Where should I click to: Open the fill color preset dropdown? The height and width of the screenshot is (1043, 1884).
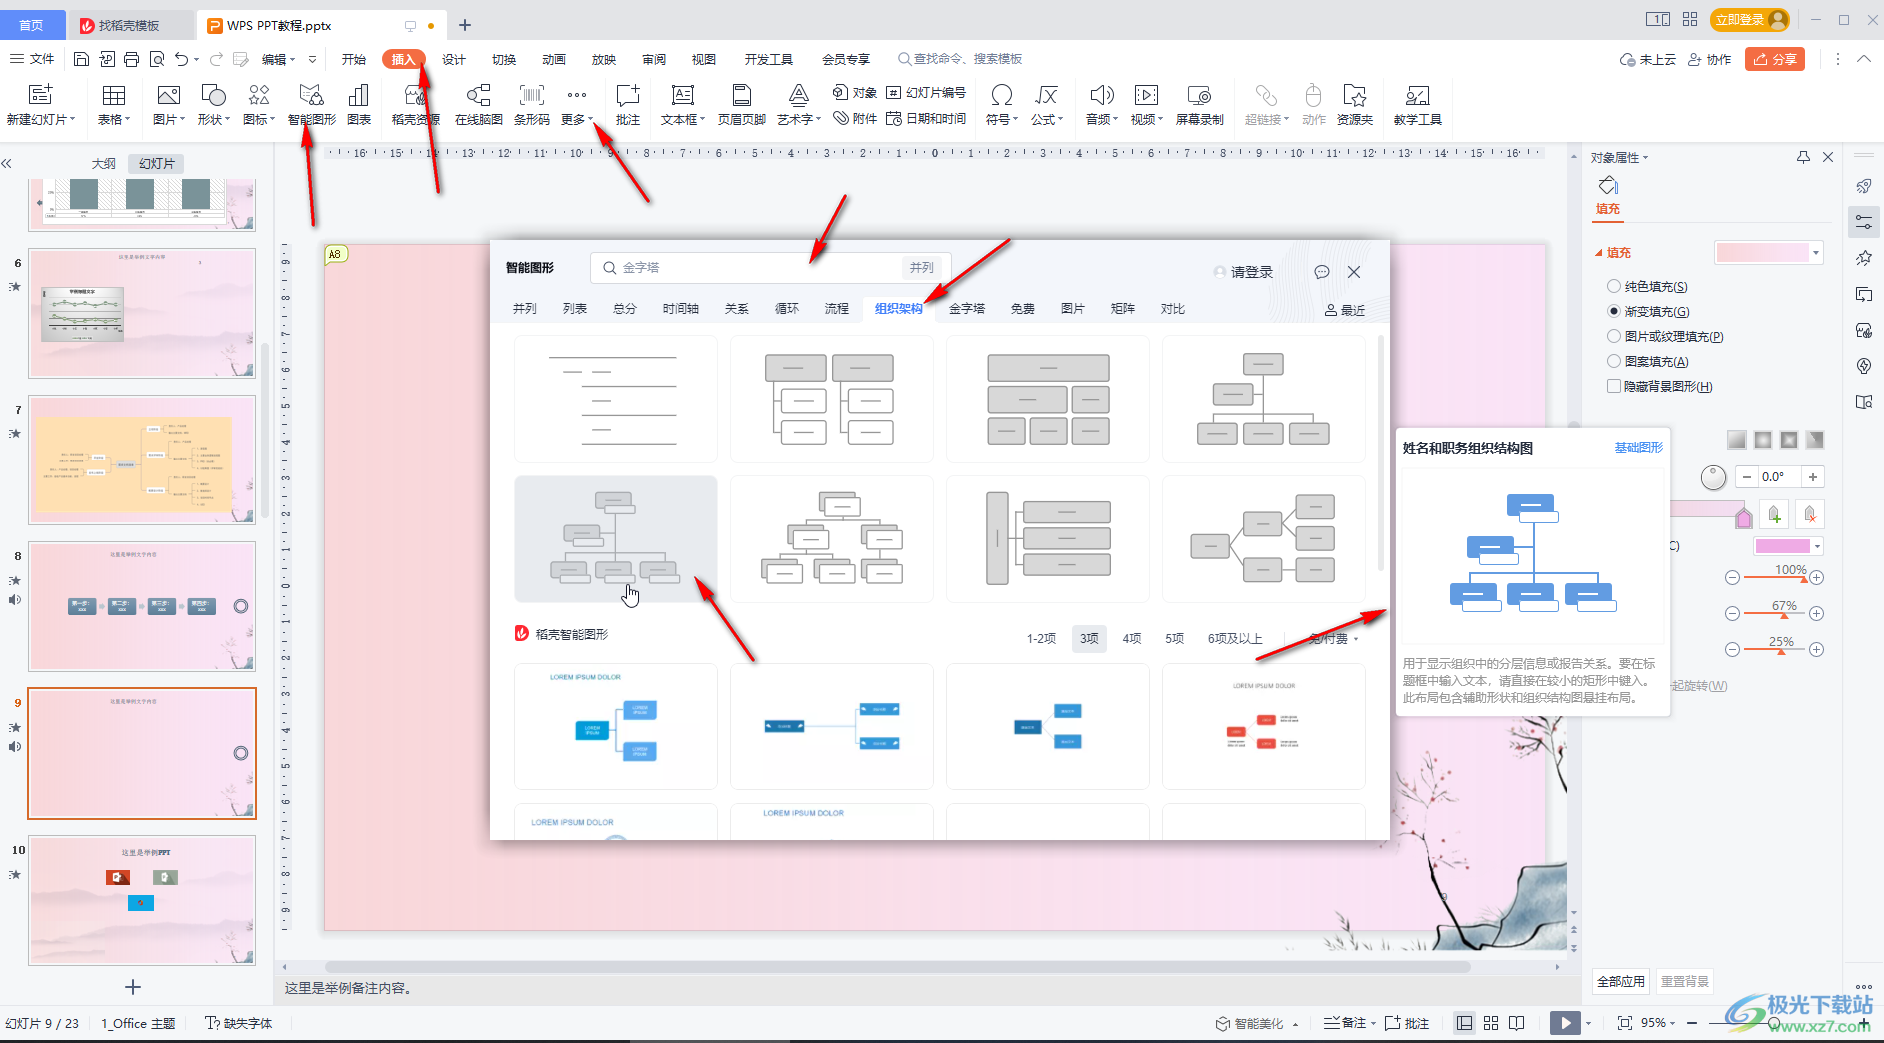tap(1816, 252)
